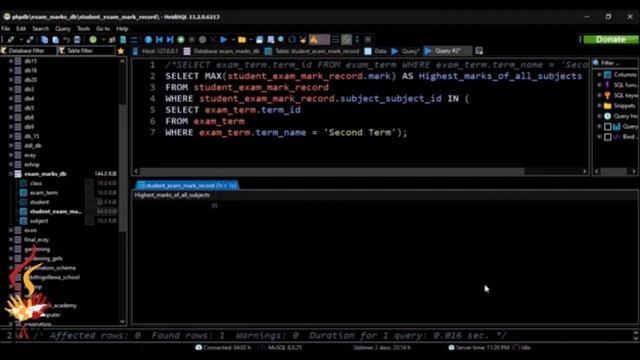The image size is (640, 360).
Task: Click the blue help circle icon
Action: point(148,40)
